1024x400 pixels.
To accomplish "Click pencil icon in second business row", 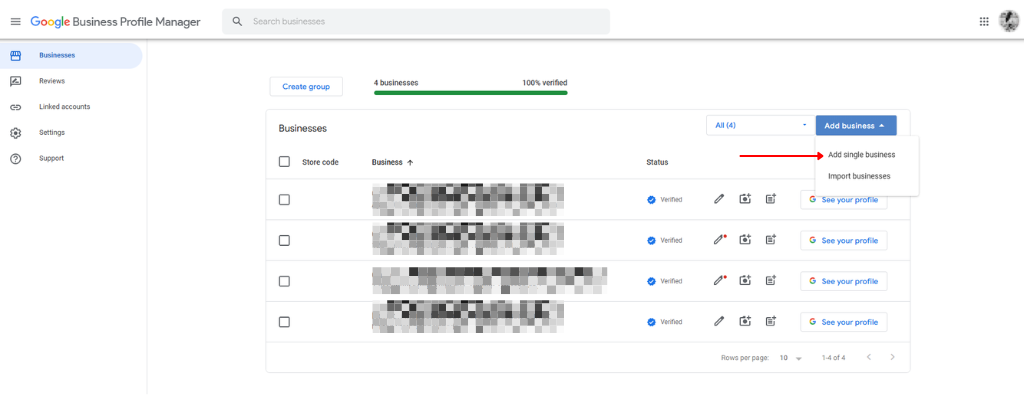I will point(720,240).
